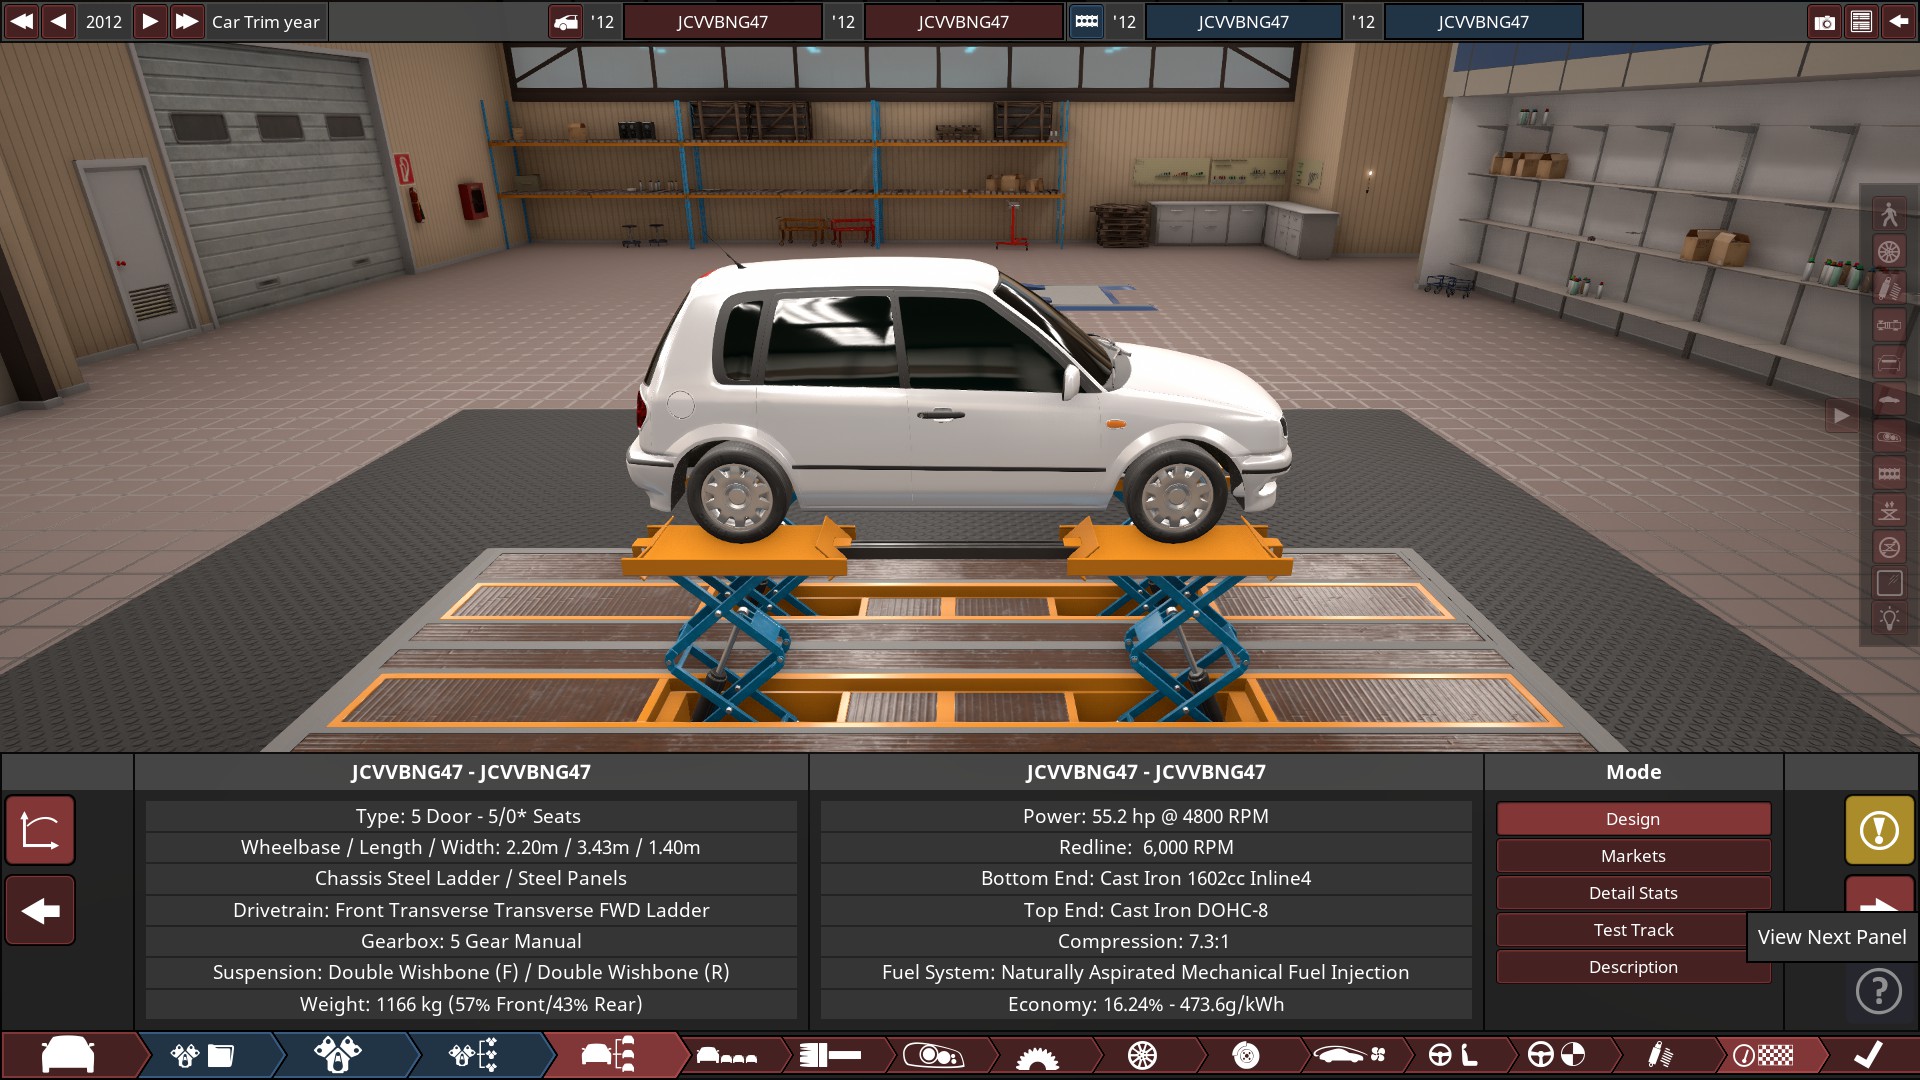Open headlight fixtures step in bottom bar
Viewport: 1920px width, 1080px height.
(x=932, y=1055)
